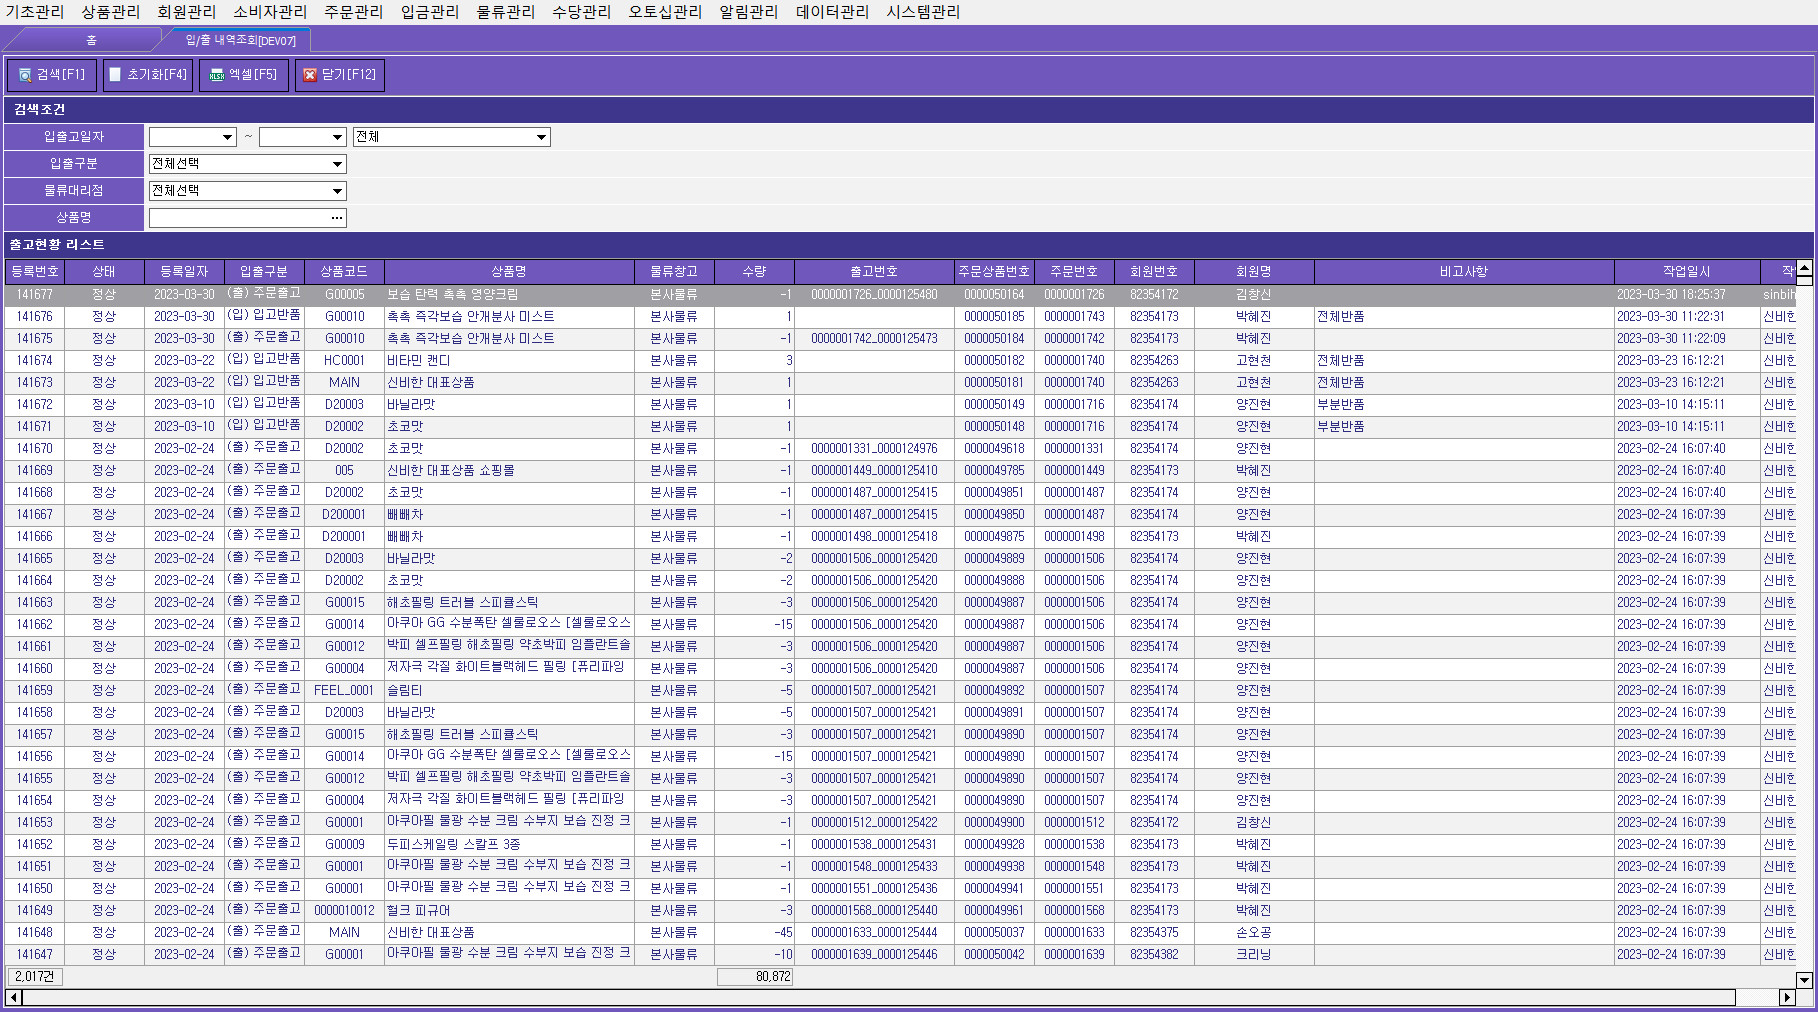The image size is (1818, 1012).
Task: Open the 기초관리 menu
Action: coord(34,12)
